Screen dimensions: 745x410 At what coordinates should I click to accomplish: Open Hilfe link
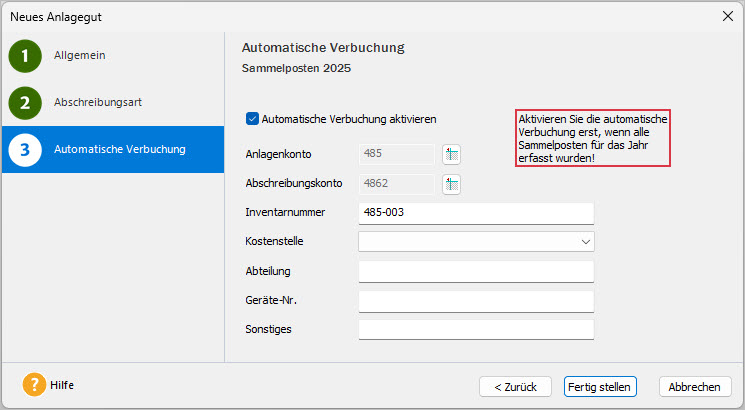click(x=62, y=385)
